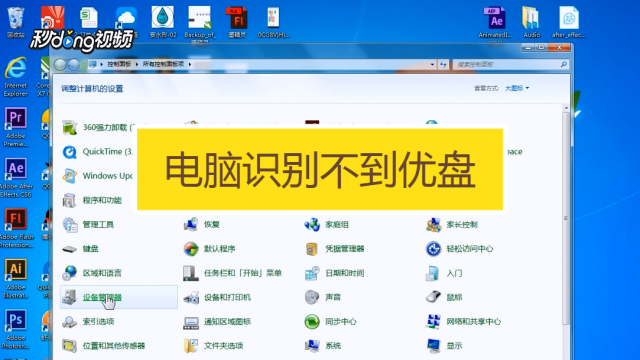Click the vertical scrollbar thumb
This screenshot has height=360, width=640.
tap(566, 218)
